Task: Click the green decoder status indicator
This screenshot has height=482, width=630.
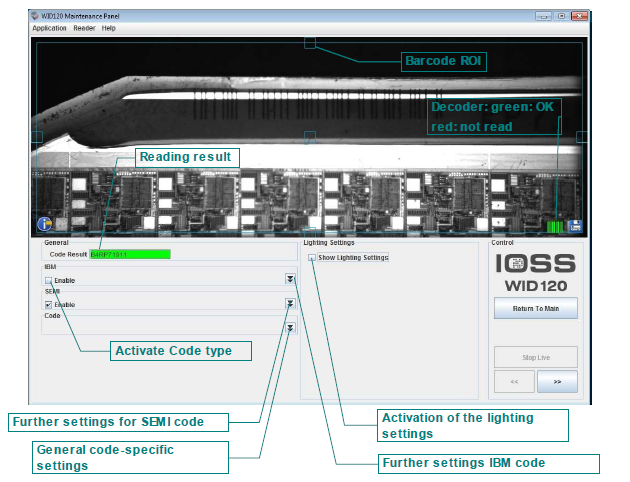Action: pos(555,227)
